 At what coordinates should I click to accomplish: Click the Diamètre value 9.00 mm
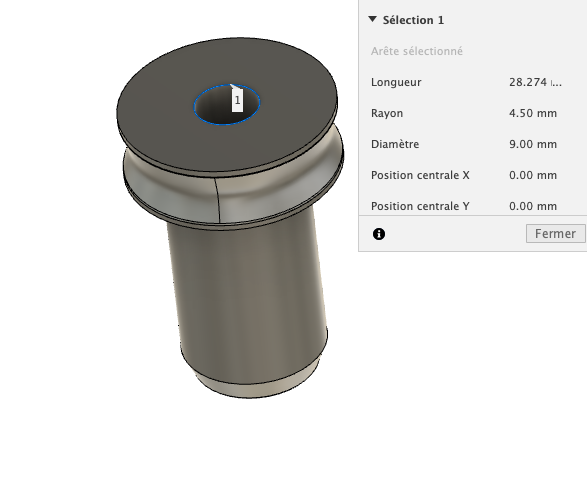click(x=533, y=144)
